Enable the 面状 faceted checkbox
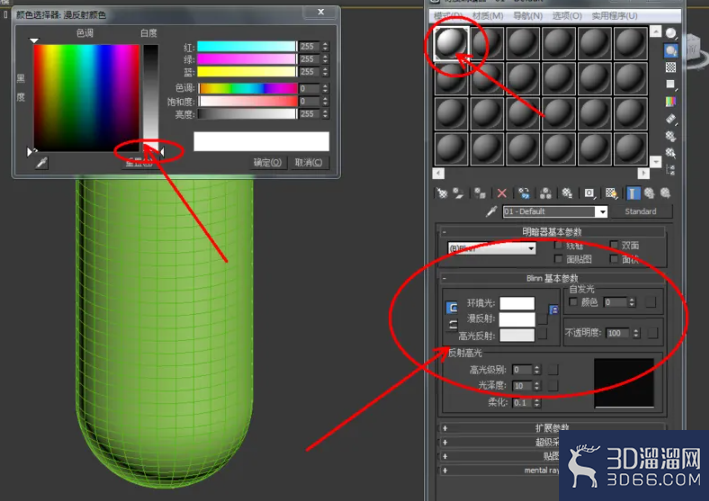This screenshot has width=709, height=501. tap(614, 259)
